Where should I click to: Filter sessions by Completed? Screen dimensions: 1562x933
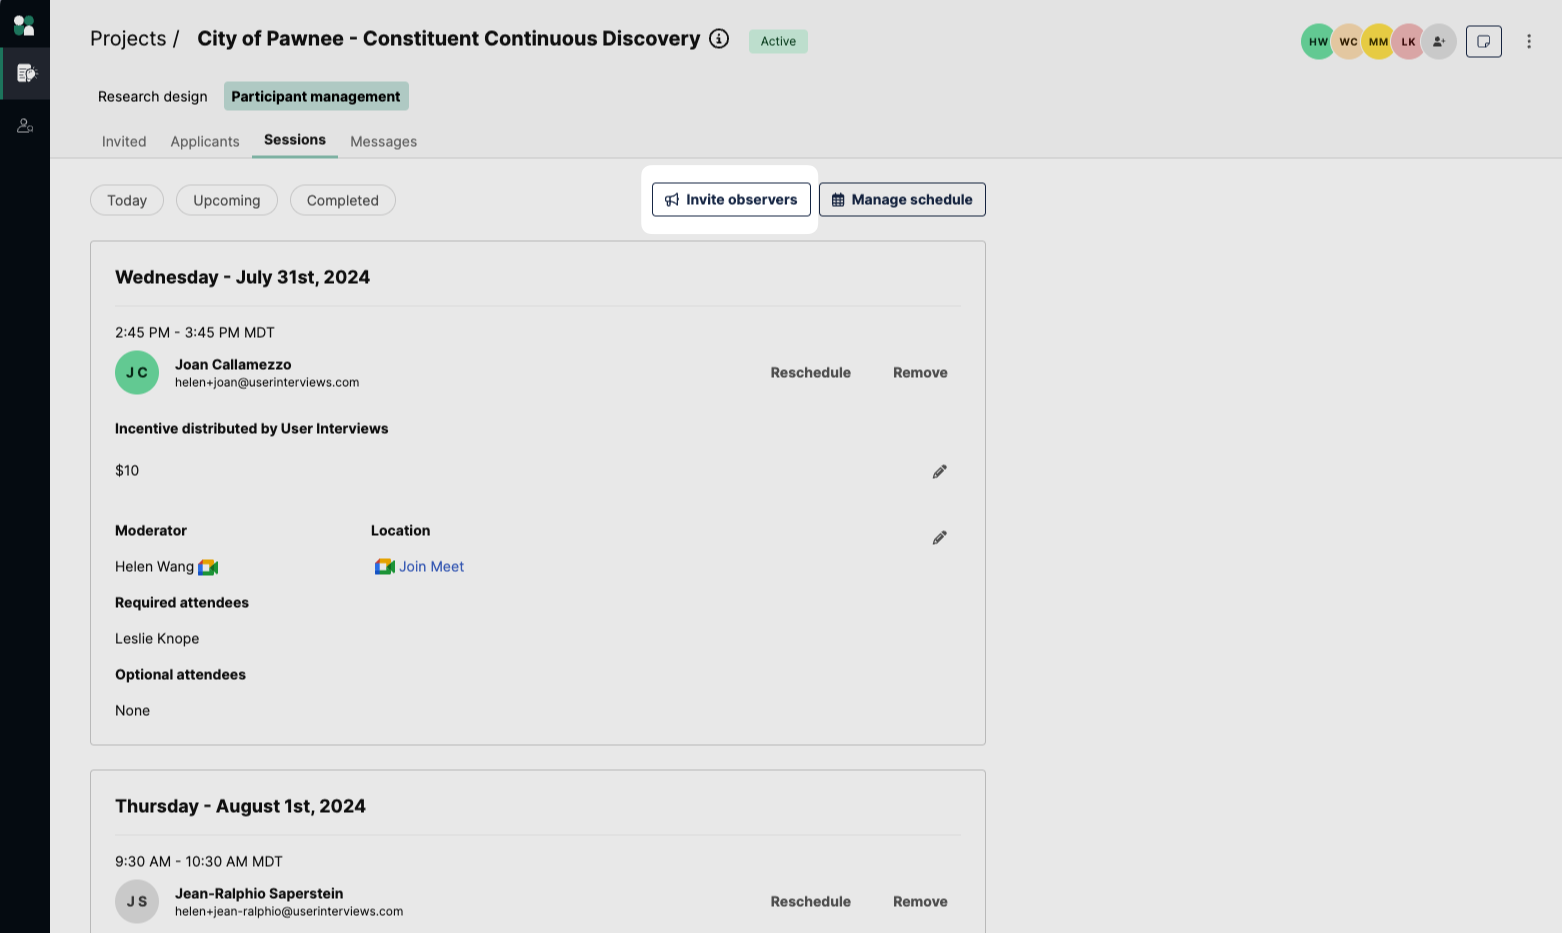(x=343, y=200)
